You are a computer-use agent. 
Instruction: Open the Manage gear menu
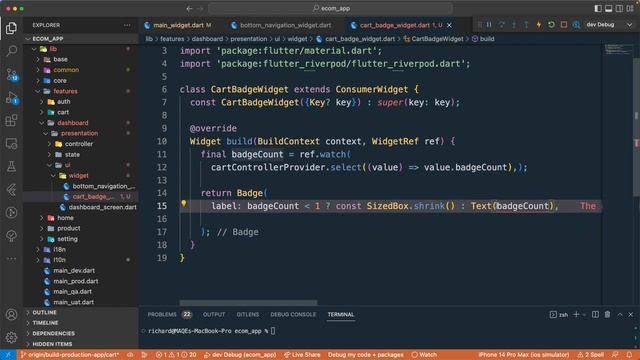pyautogui.click(x=11, y=337)
